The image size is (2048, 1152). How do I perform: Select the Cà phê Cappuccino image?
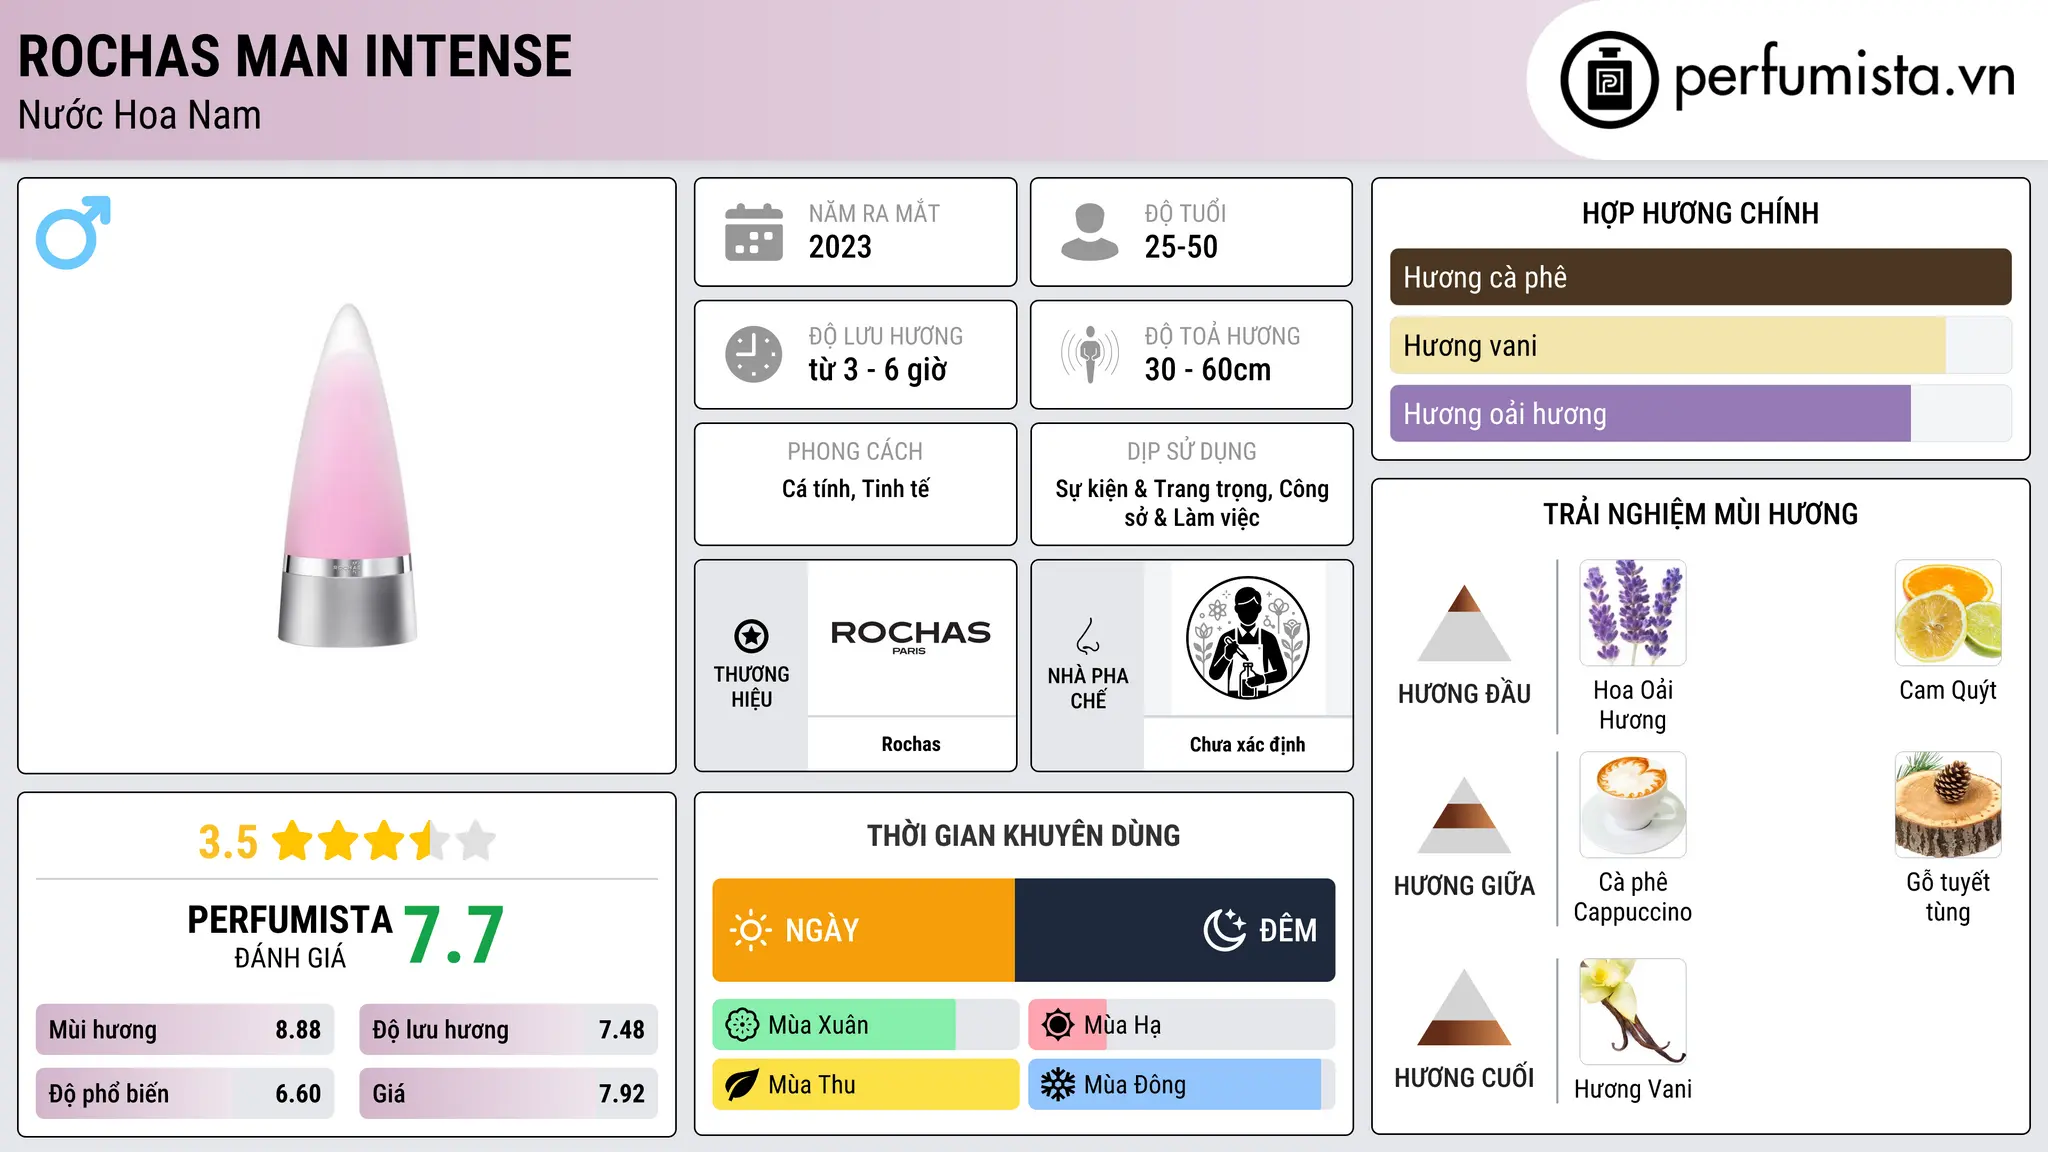coord(1633,805)
